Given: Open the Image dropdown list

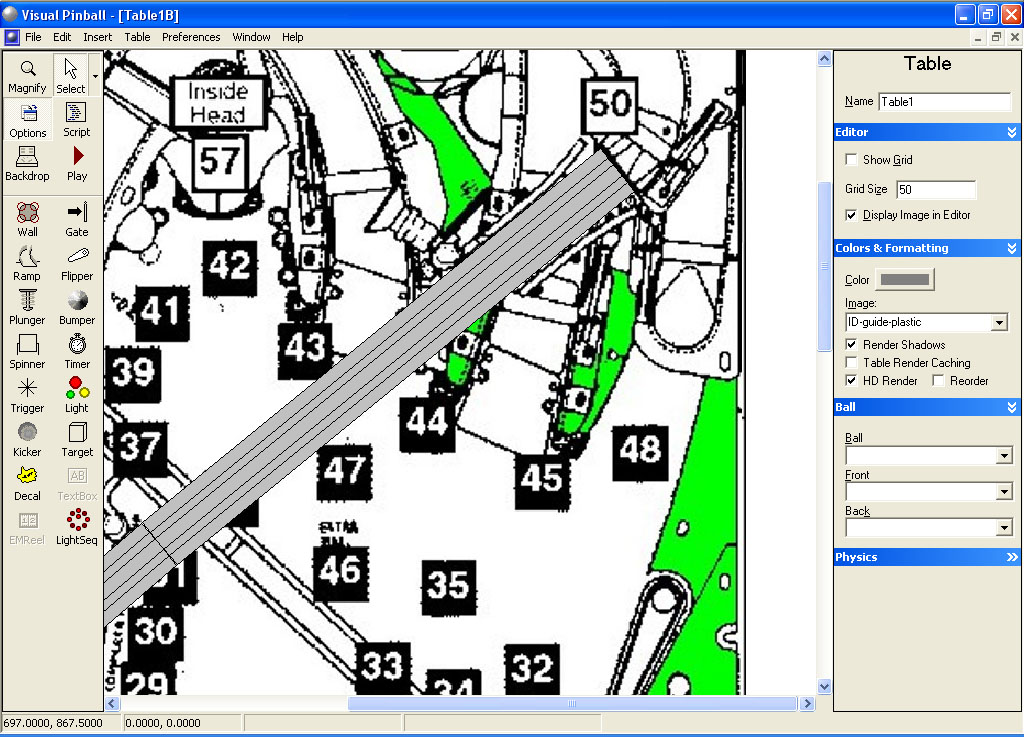Looking at the screenshot, I should click(998, 323).
